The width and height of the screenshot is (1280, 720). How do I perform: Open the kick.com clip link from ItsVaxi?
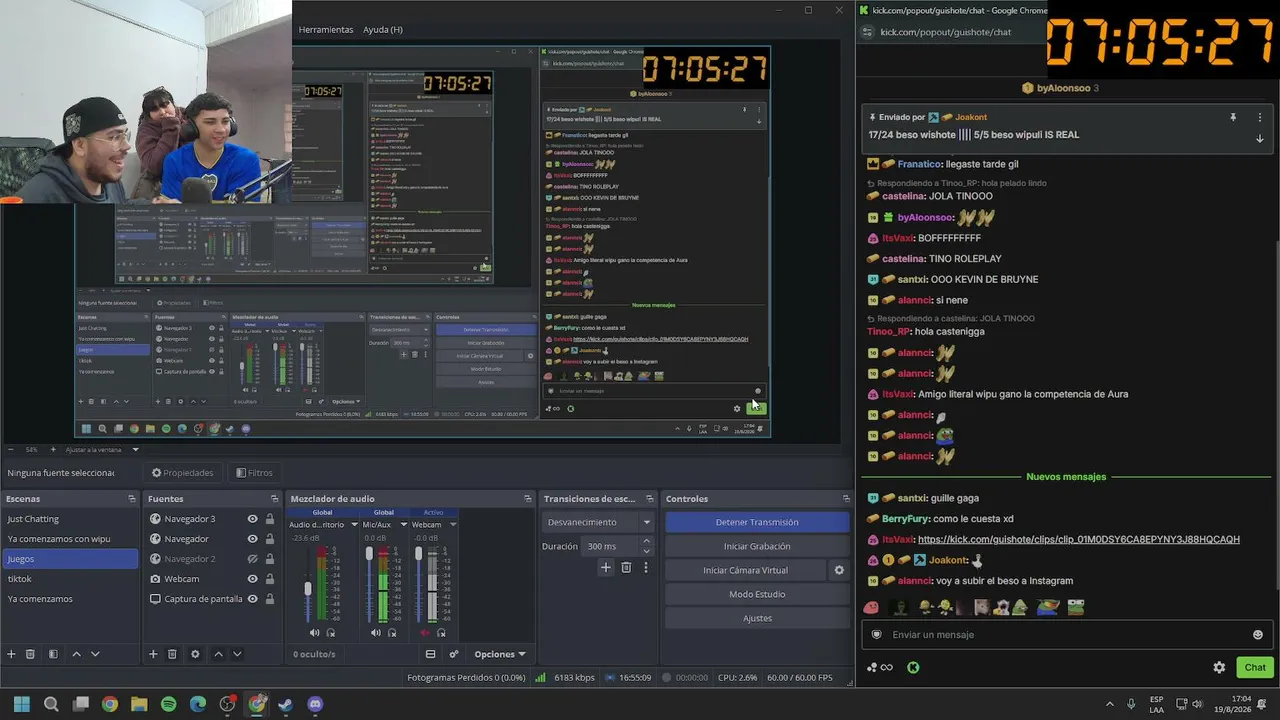tap(1079, 539)
